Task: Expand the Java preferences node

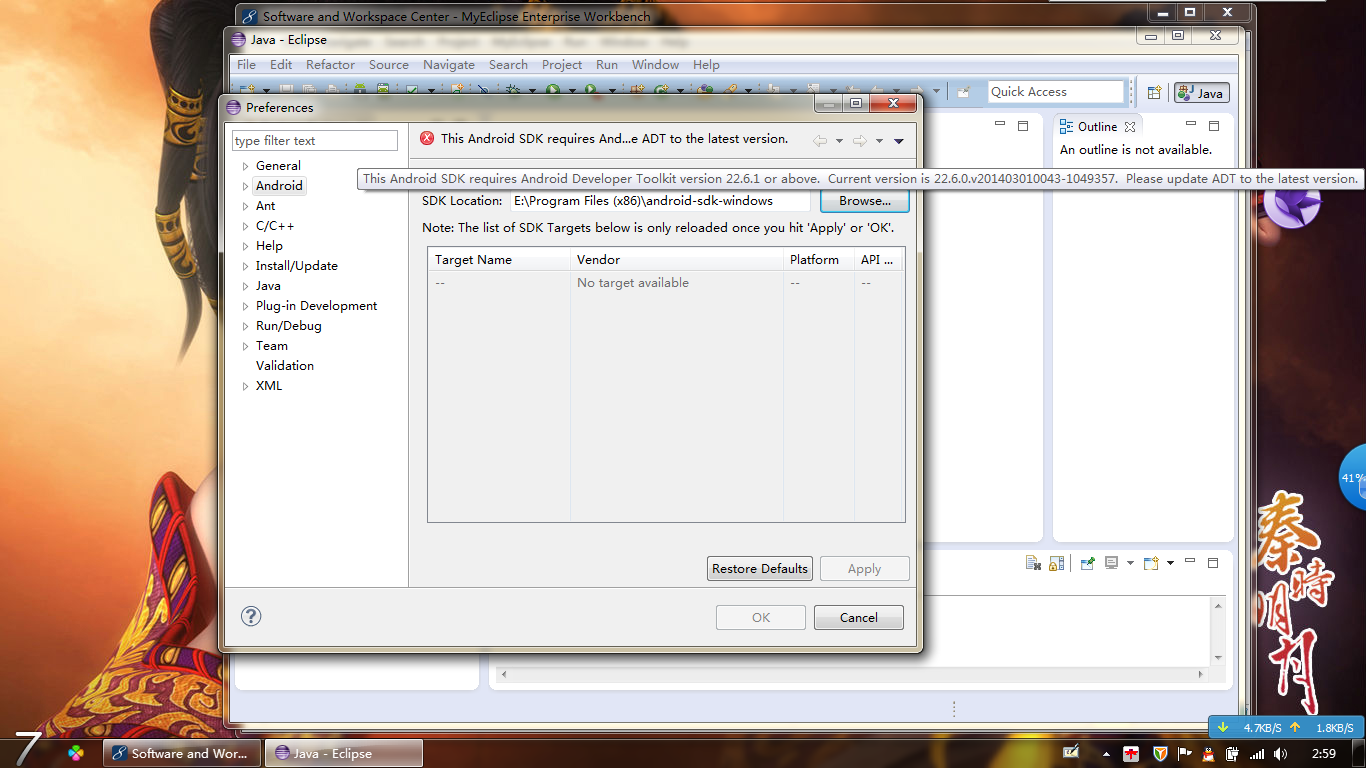Action: [x=245, y=286]
